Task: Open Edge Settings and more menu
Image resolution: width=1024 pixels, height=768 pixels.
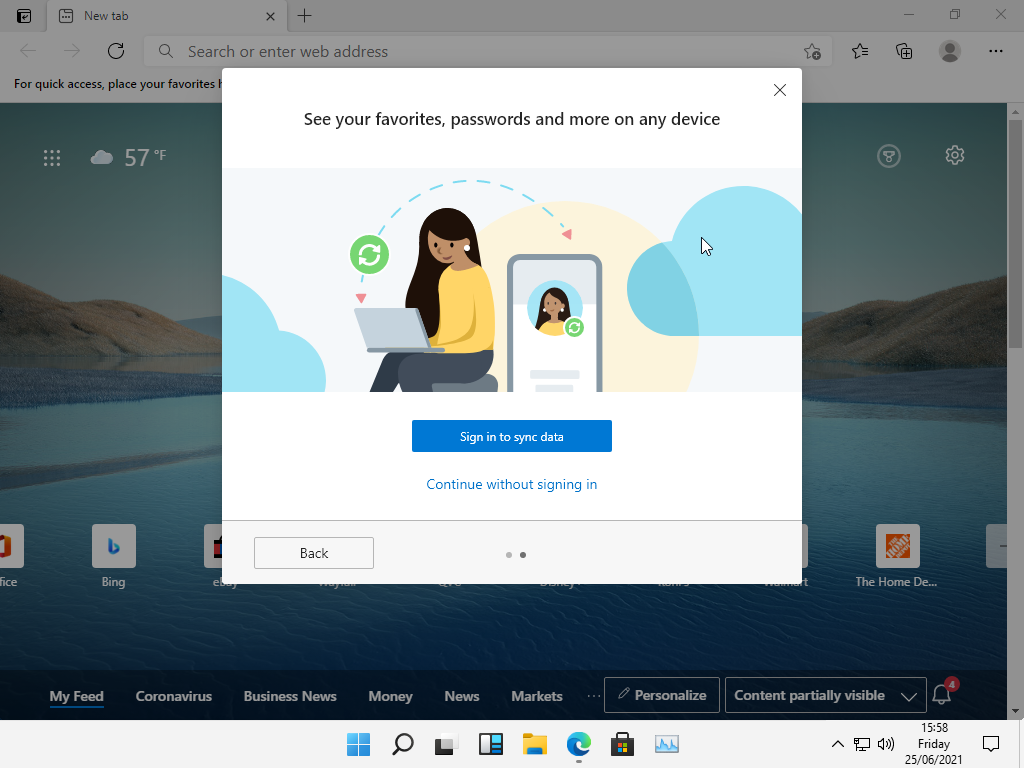Action: point(995,51)
